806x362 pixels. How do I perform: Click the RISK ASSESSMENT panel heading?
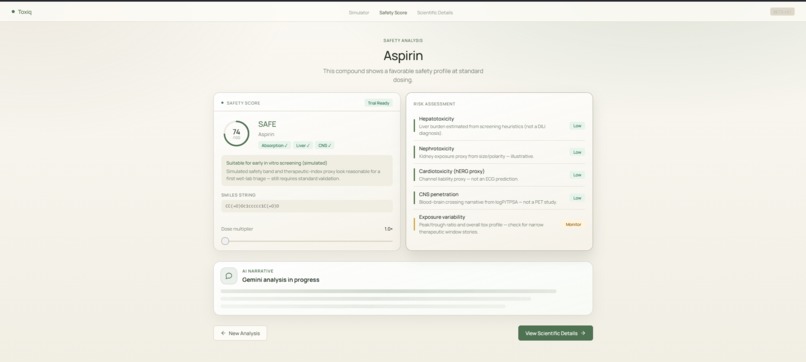(x=434, y=104)
